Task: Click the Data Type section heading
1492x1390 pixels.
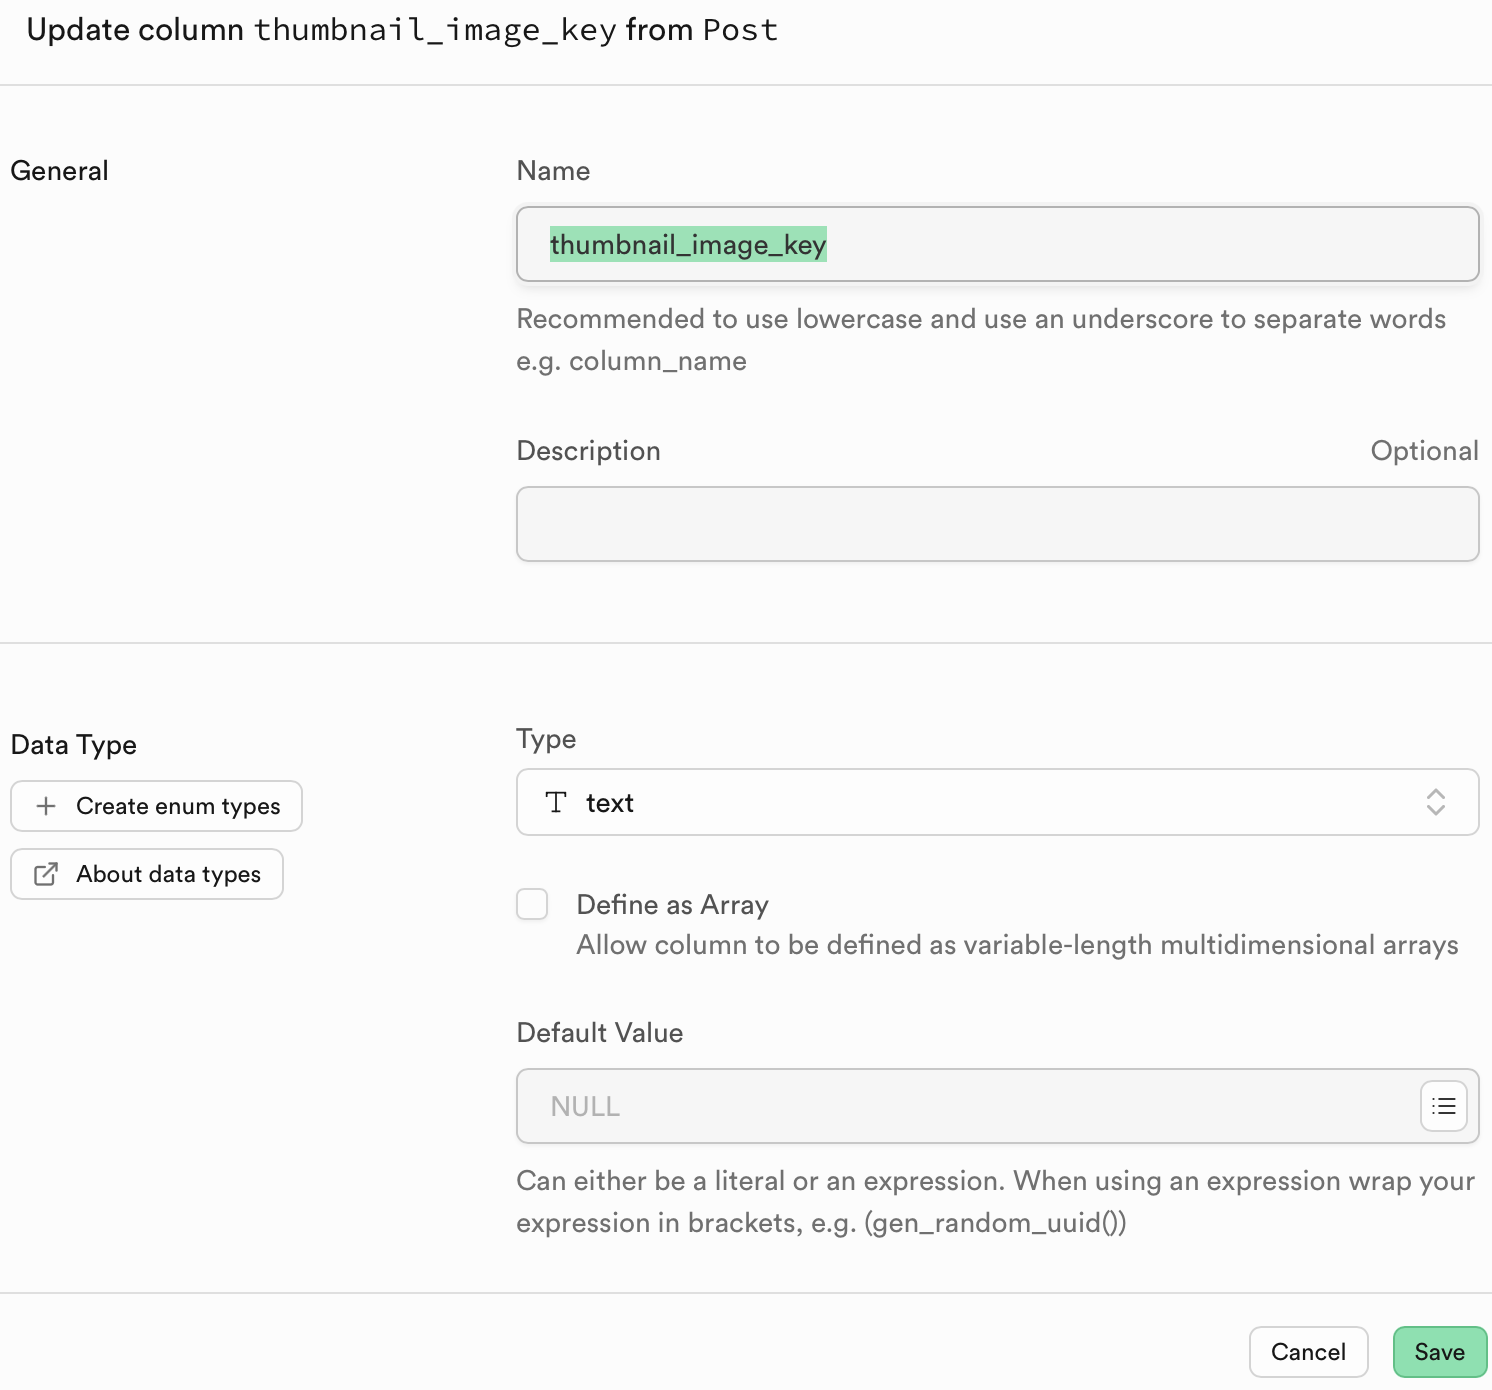Action: click(x=74, y=745)
